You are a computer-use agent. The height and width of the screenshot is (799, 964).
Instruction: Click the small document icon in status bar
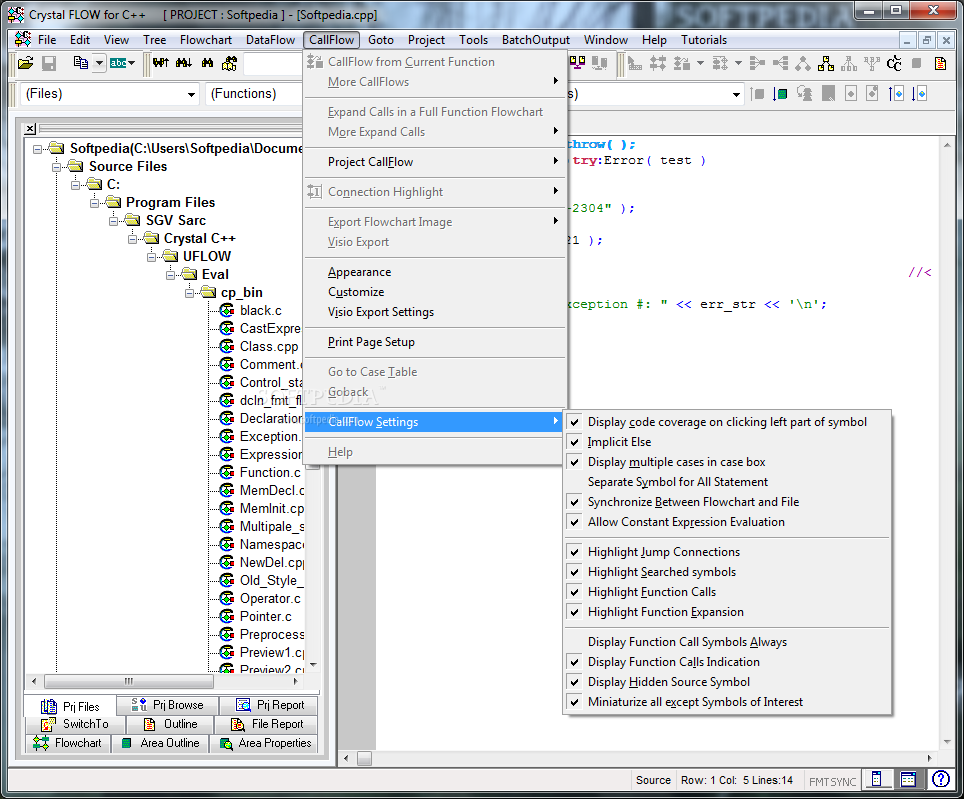coord(877,779)
